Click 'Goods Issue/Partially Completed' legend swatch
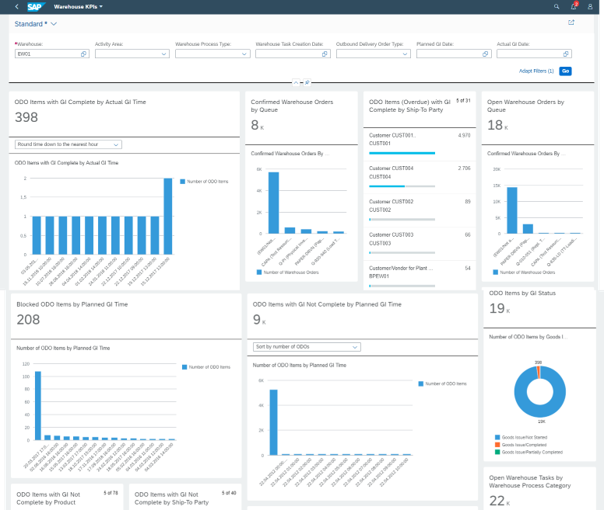Viewport: 604px width, 510px height. [x=497, y=452]
